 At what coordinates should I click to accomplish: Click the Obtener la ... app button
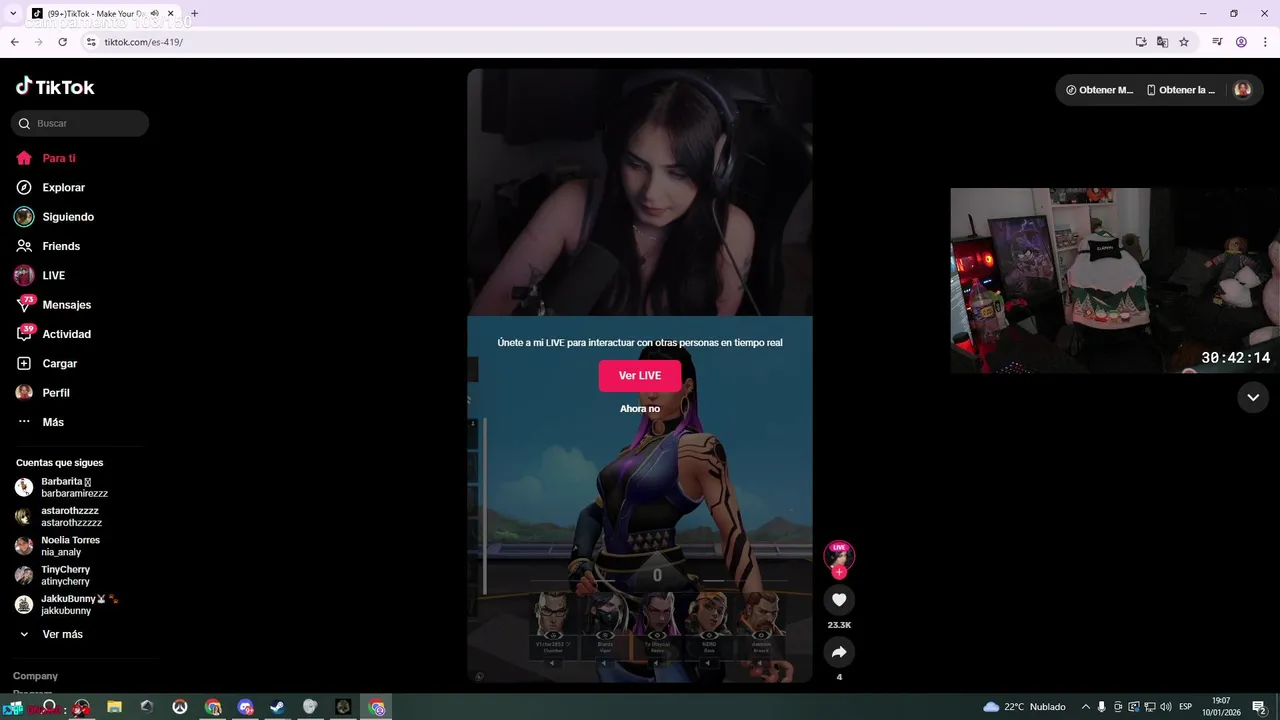(x=1181, y=90)
